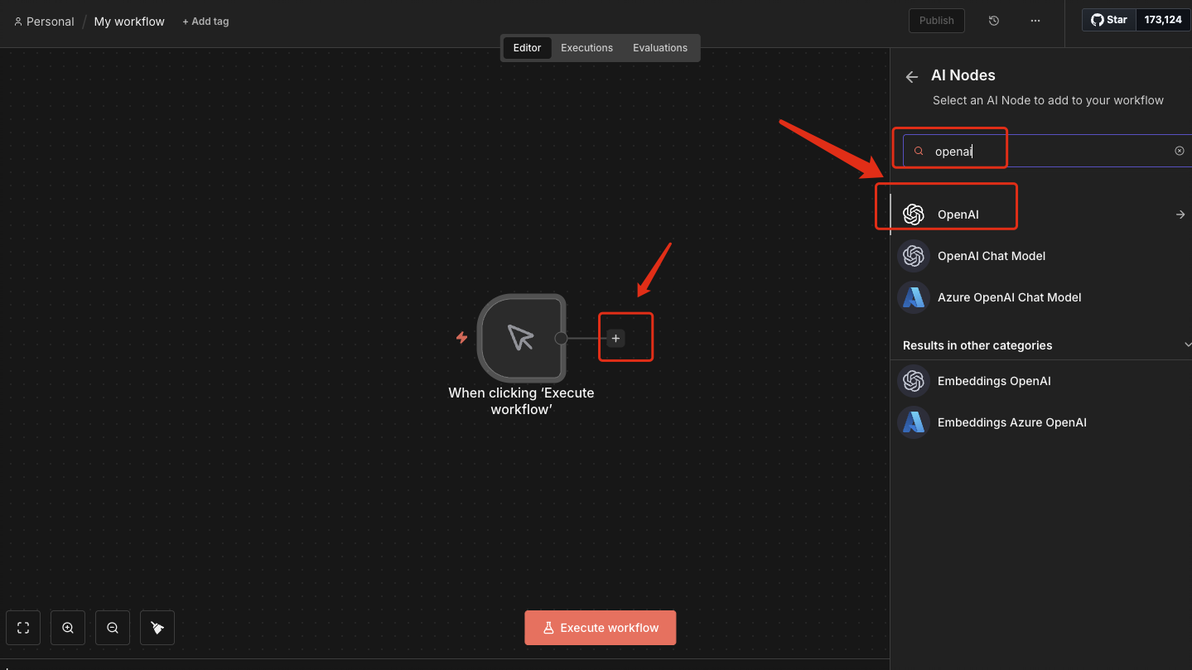
Task: Click the Execute workflow button
Action: (600, 627)
